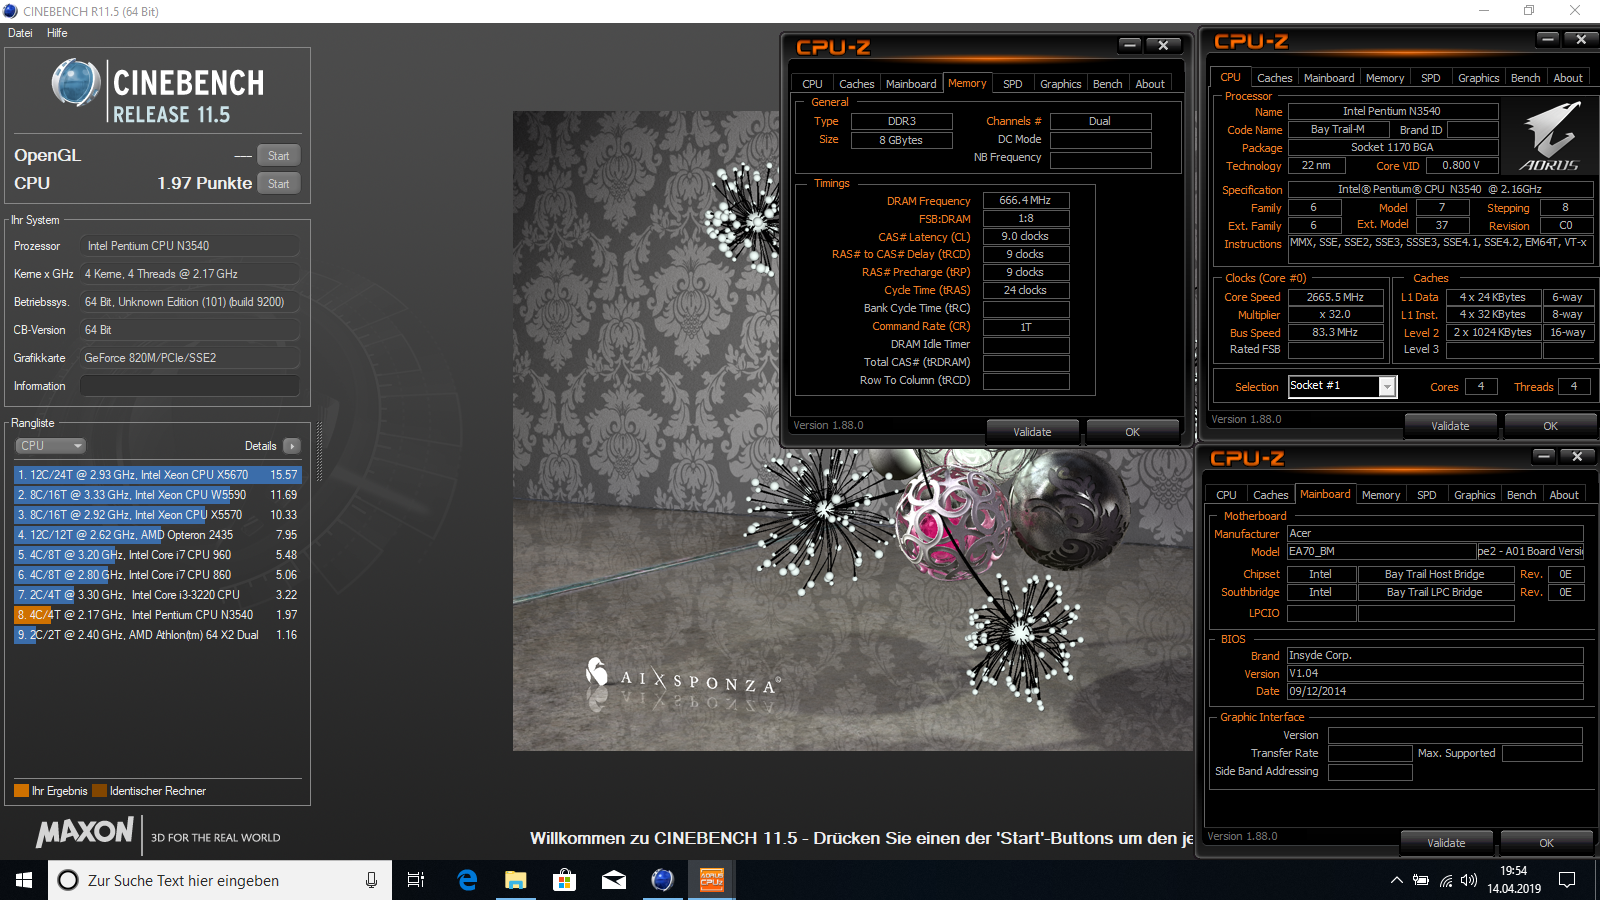This screenshot has width=1600, height=900.
Task: Click the orange Ihr Ergebnis legend swatch
Action: point(21,791)
